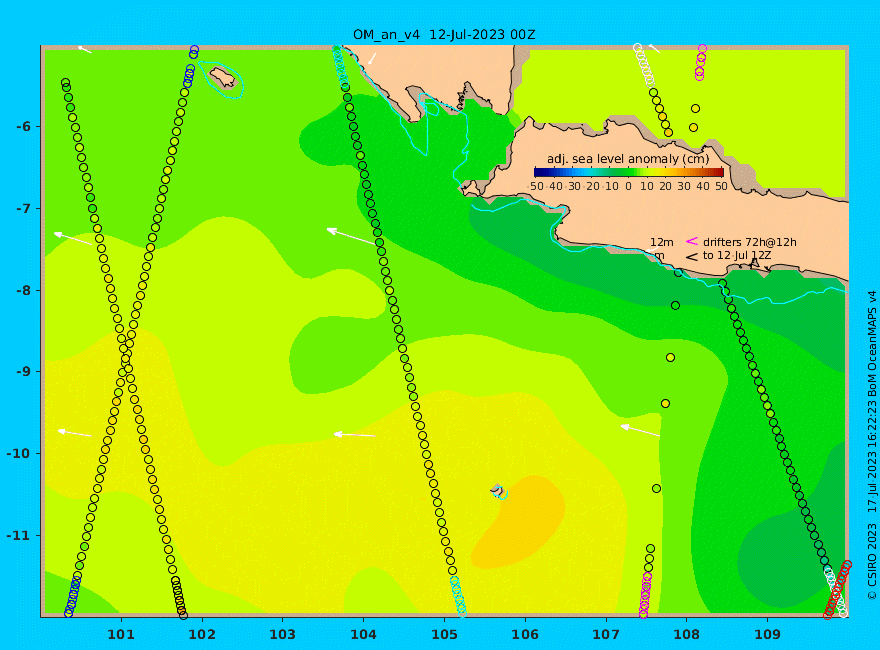Click latitude axis label "-9"

(x=24, y=372)
